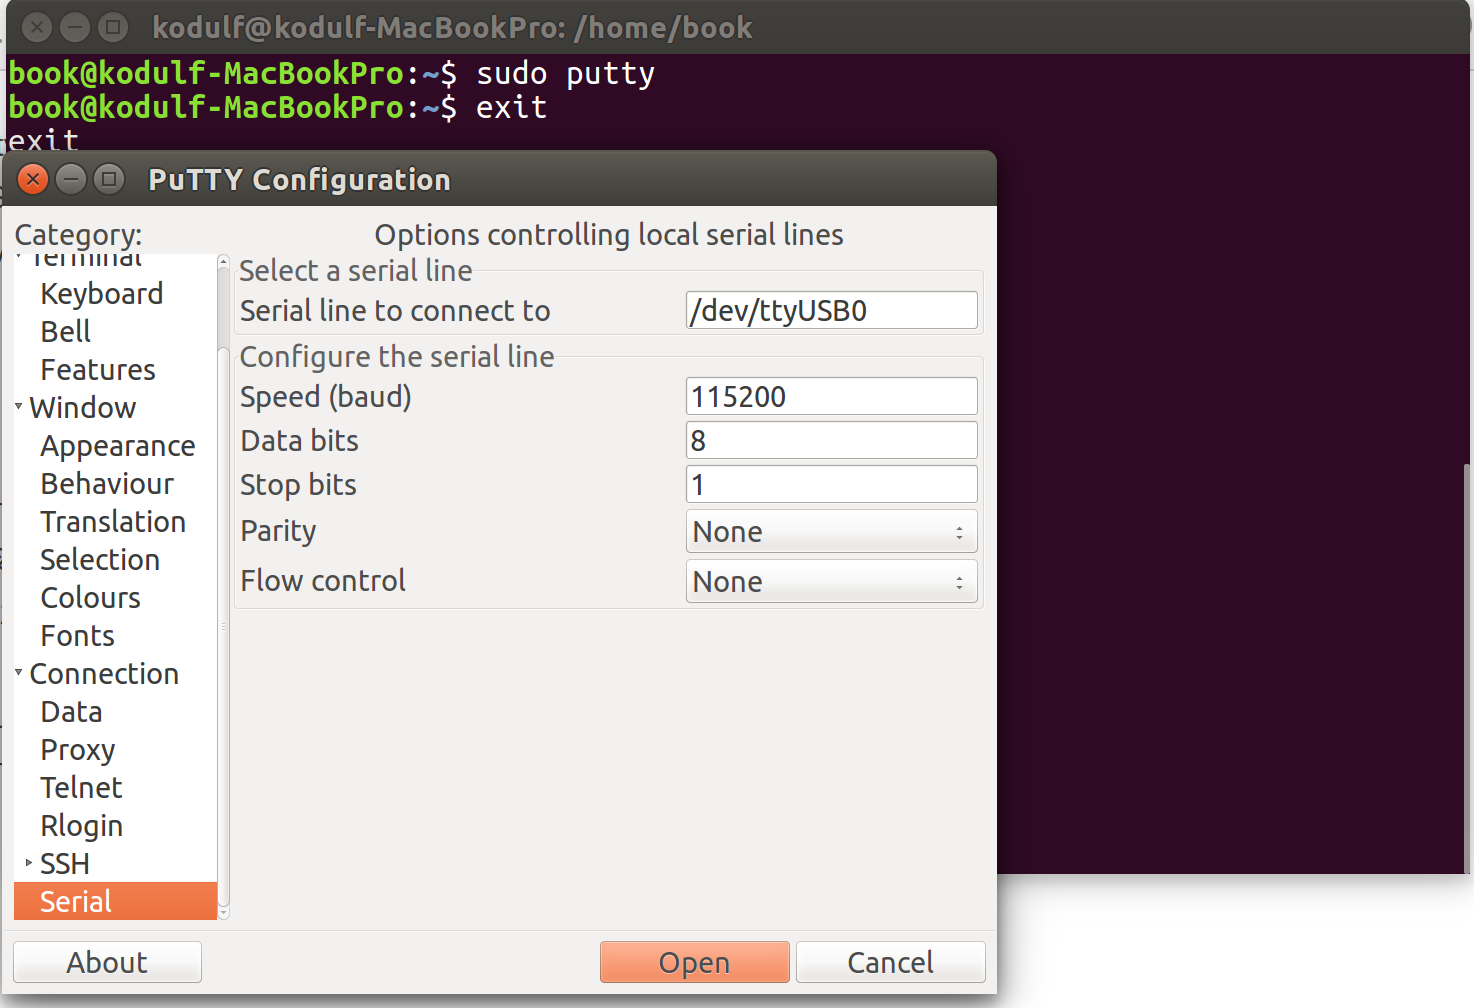The height and width of the screenshot is (1008, 1474).
Task: Open the Keyboard settings page
Action: 101,293
